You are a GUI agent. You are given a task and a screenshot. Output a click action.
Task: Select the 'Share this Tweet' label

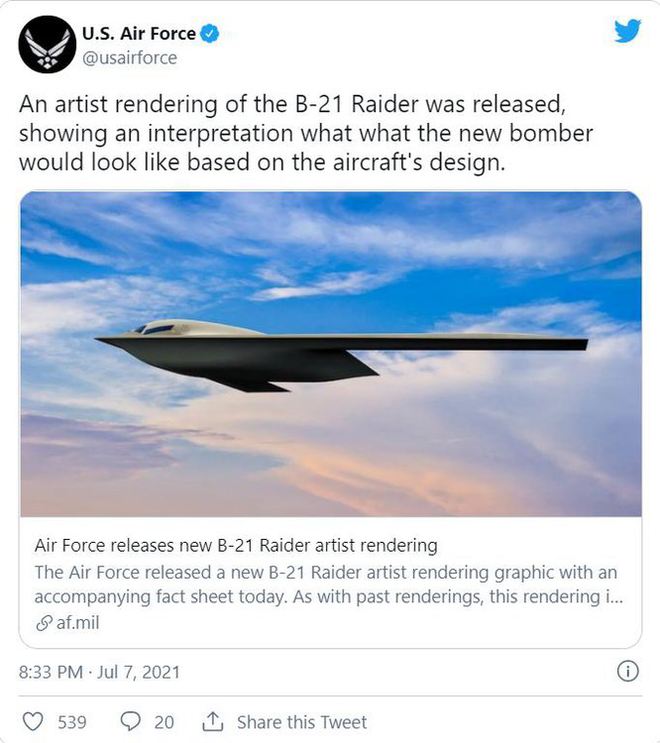pos(301,721)
